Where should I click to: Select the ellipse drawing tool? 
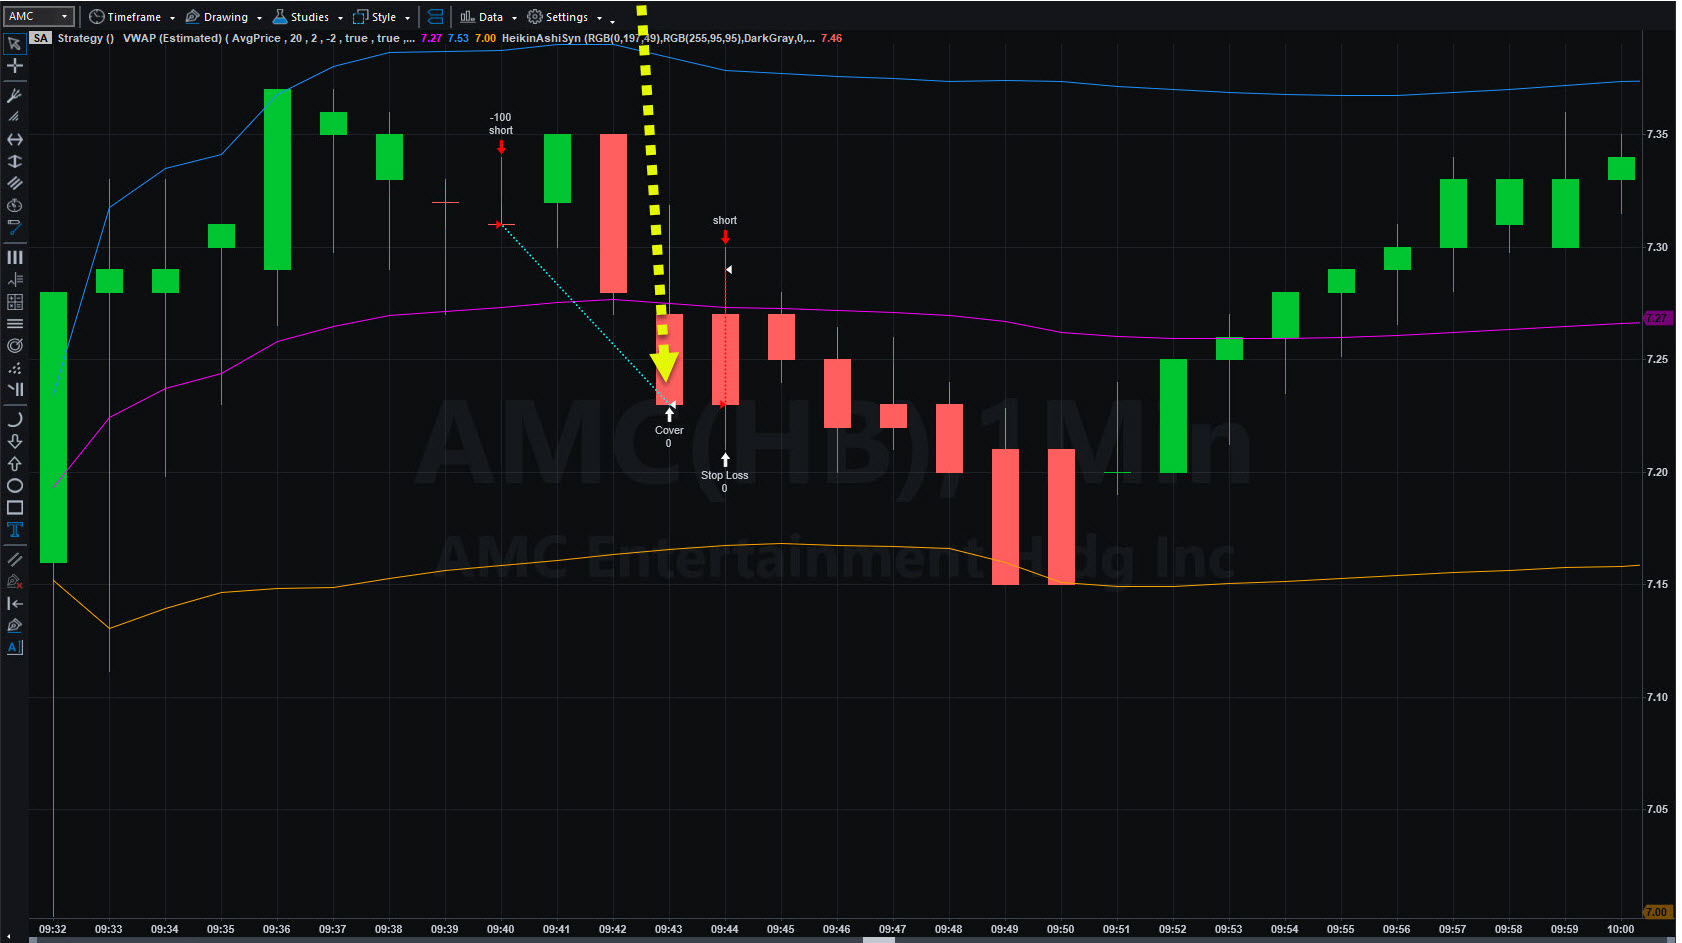(x=14, y=485)
